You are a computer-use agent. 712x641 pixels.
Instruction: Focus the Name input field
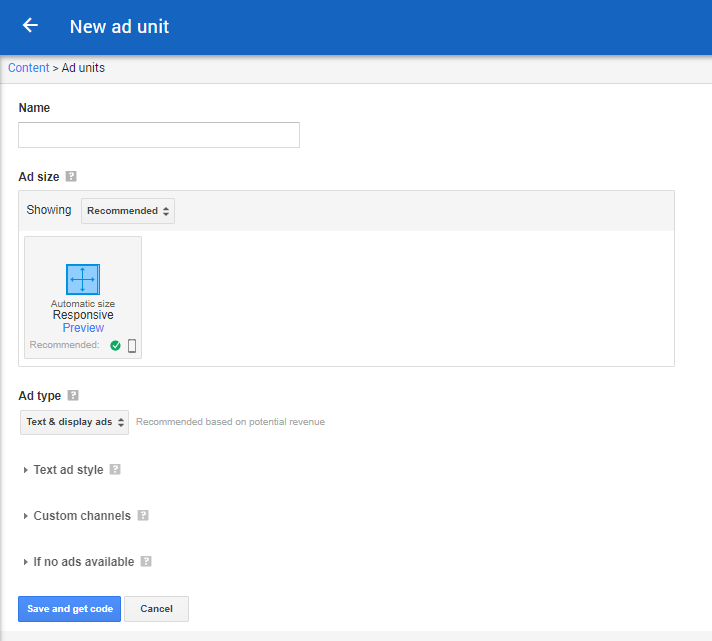point(159,135)
